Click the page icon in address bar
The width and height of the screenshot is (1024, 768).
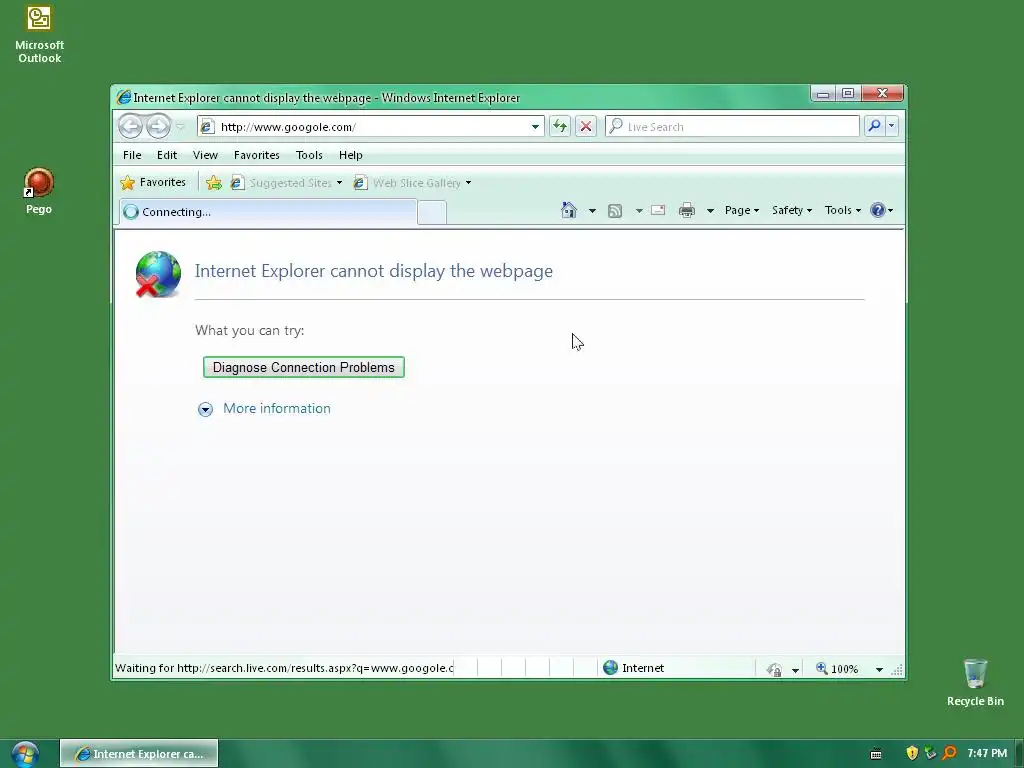coord(207,127)
